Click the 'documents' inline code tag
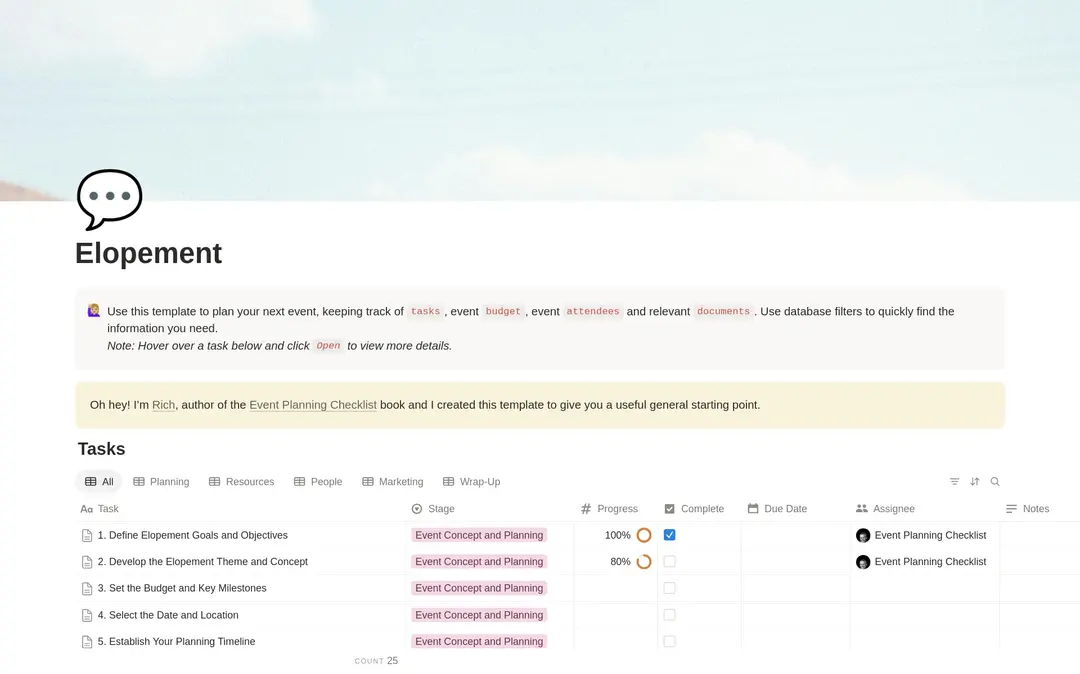 [x=723, y=311]
